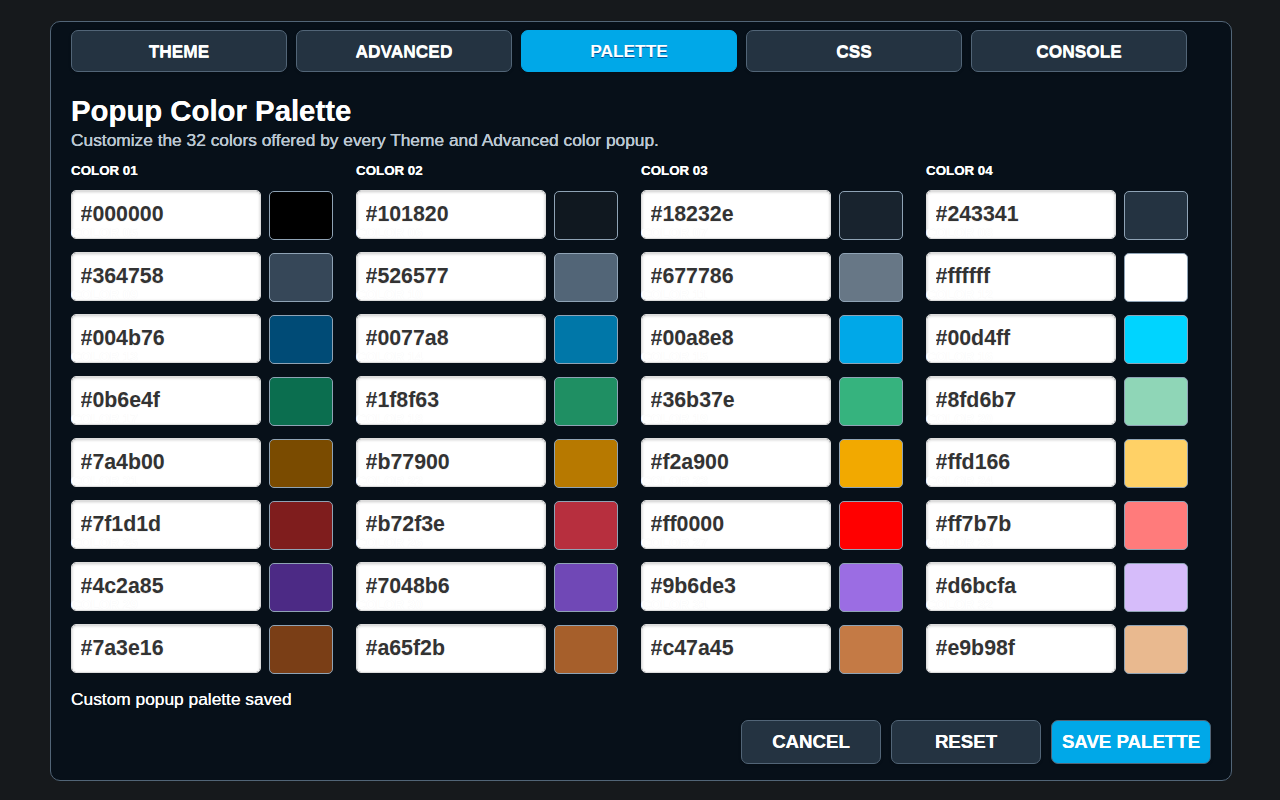Click the 'Custom popup palette saved' status message
This screenshot has height=800, width=1280.
[x=181, y=700]
